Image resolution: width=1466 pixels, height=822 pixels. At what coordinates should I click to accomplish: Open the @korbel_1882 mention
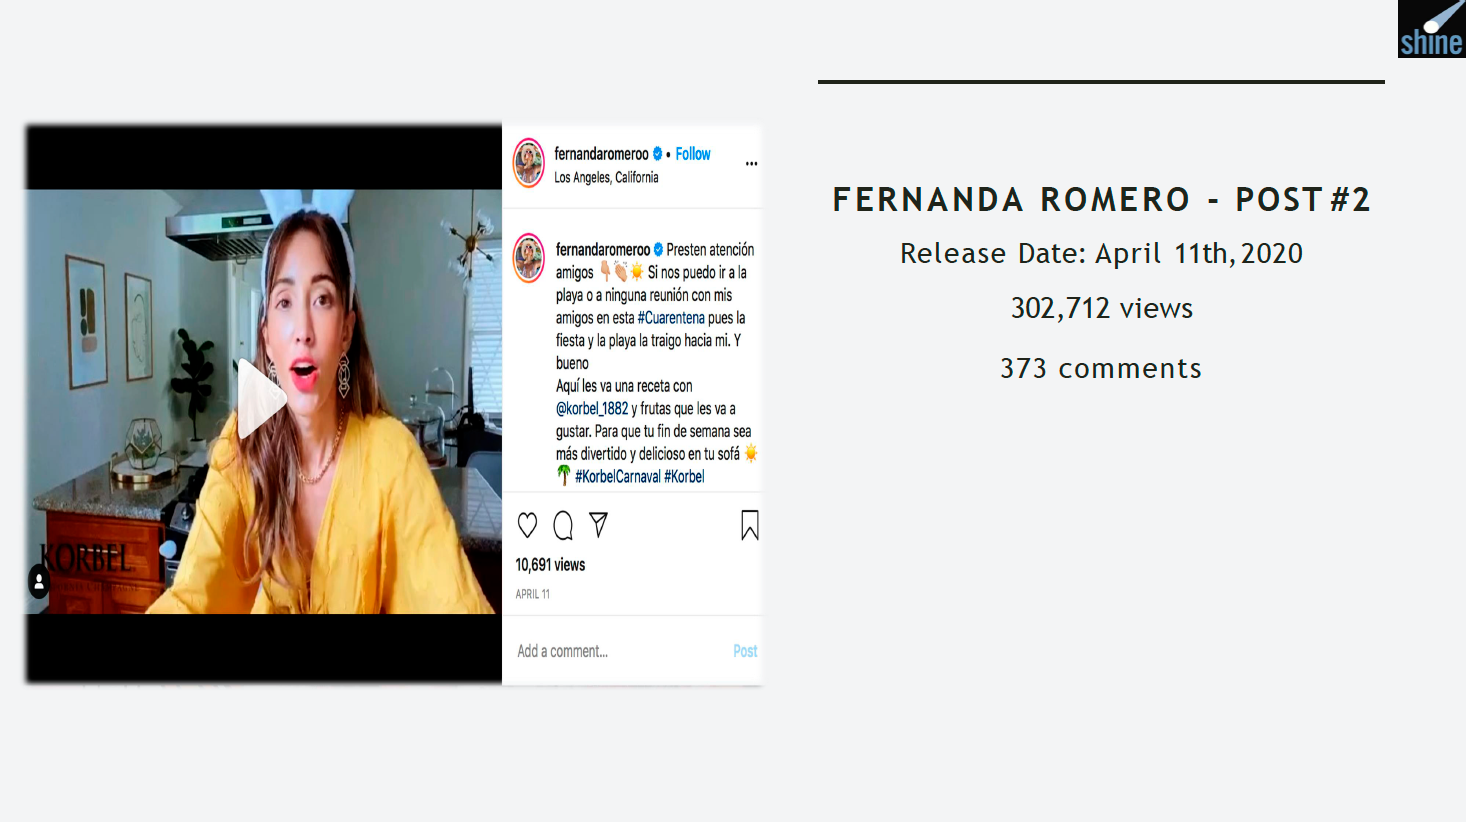click(592, 409)
